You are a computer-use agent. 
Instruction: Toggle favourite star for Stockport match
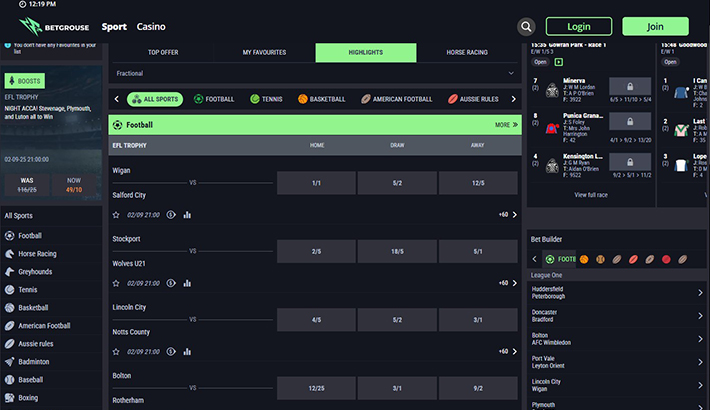[x=116, y=283]
